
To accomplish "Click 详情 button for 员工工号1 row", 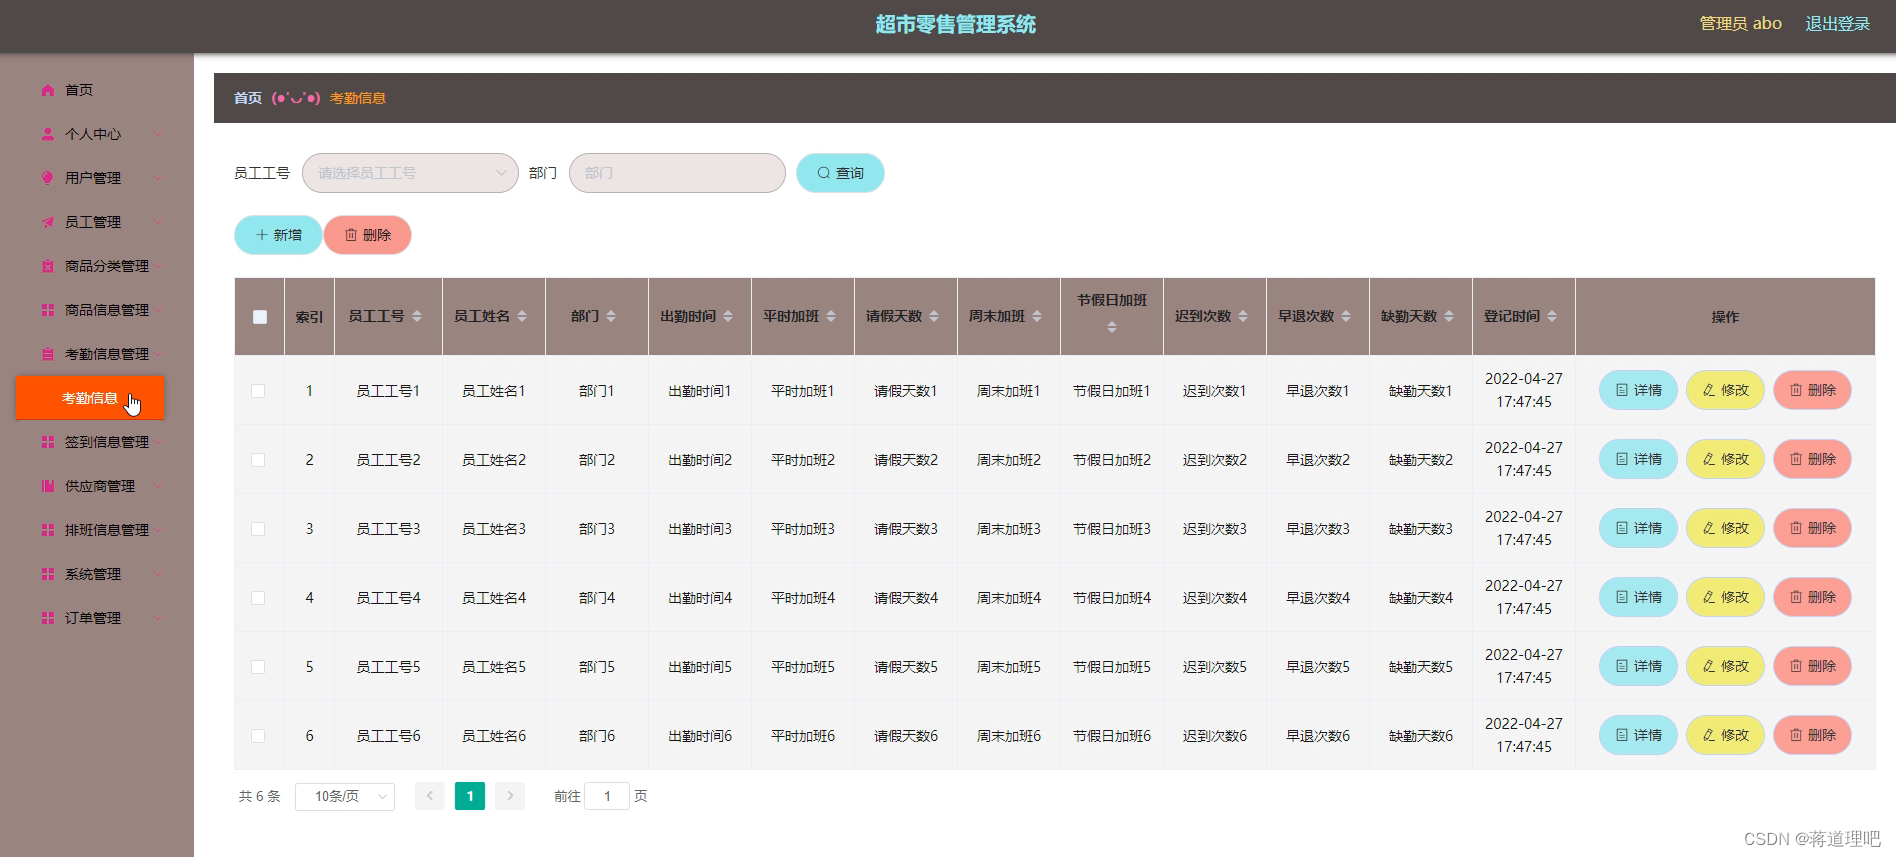I will (x=1638, y=390).
